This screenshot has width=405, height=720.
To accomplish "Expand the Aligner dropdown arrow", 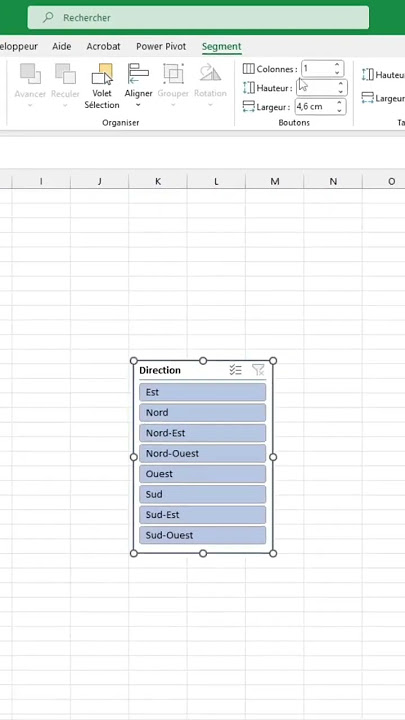I will click(x=138, y=105).
